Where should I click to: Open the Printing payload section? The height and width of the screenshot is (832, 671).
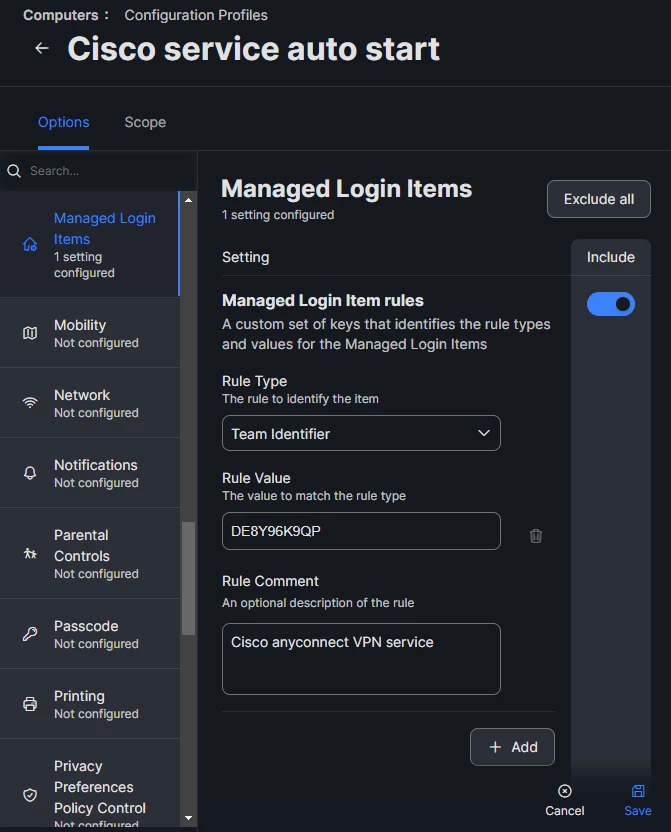90,704
